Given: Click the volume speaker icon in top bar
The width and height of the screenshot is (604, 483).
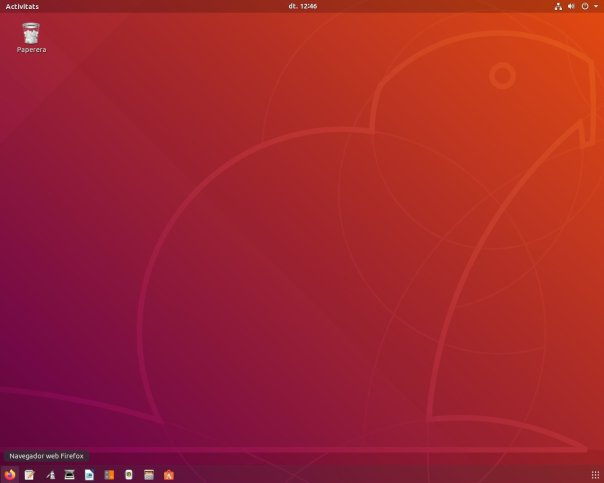Looking at the screenshot, I should point(571,6).
